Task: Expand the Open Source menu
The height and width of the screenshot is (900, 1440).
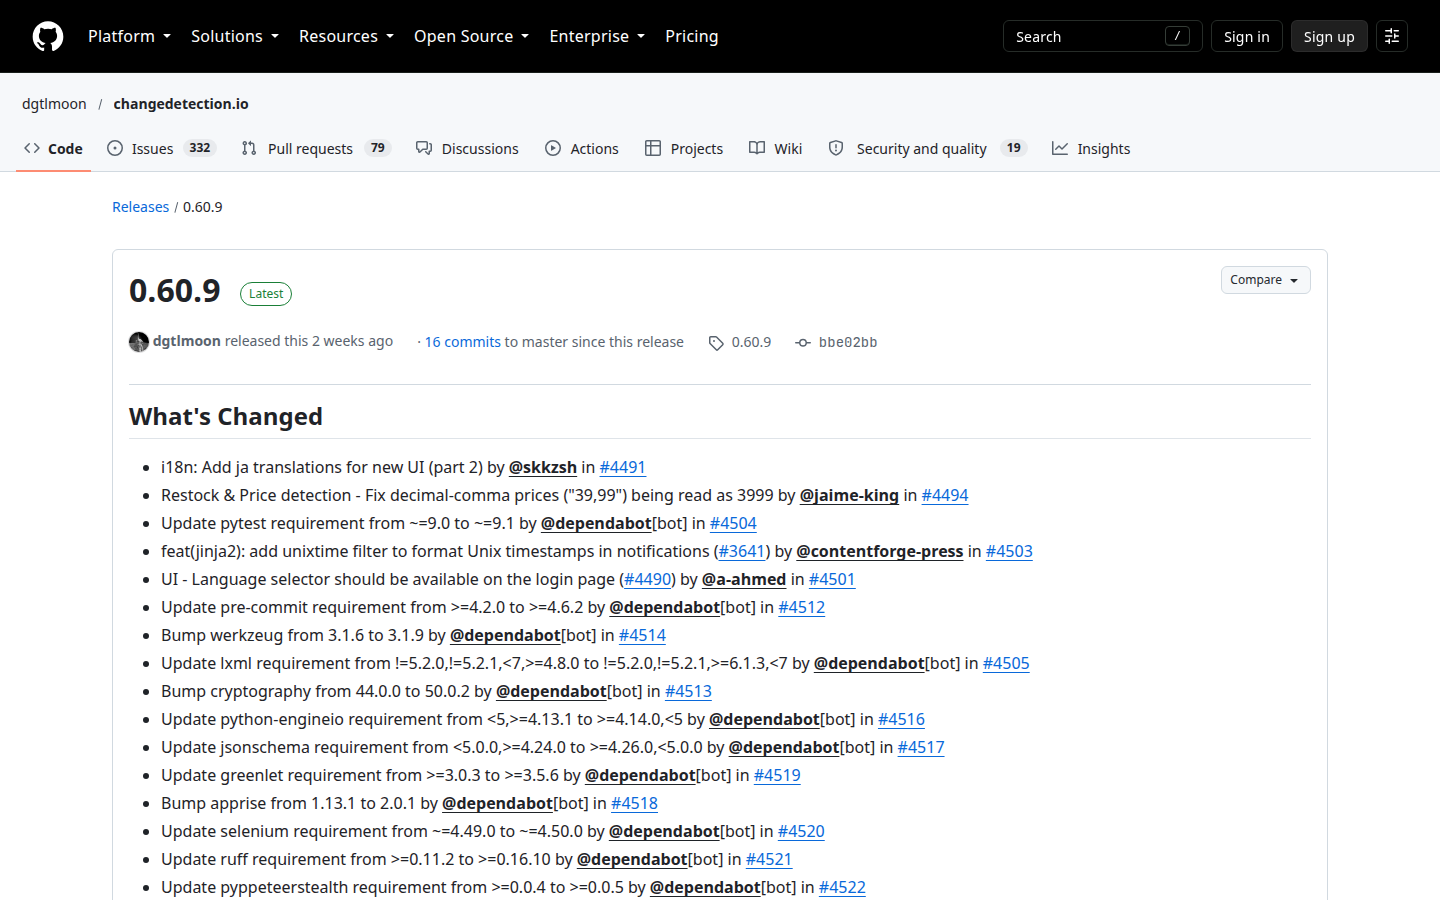Action: tap(471, 36)
